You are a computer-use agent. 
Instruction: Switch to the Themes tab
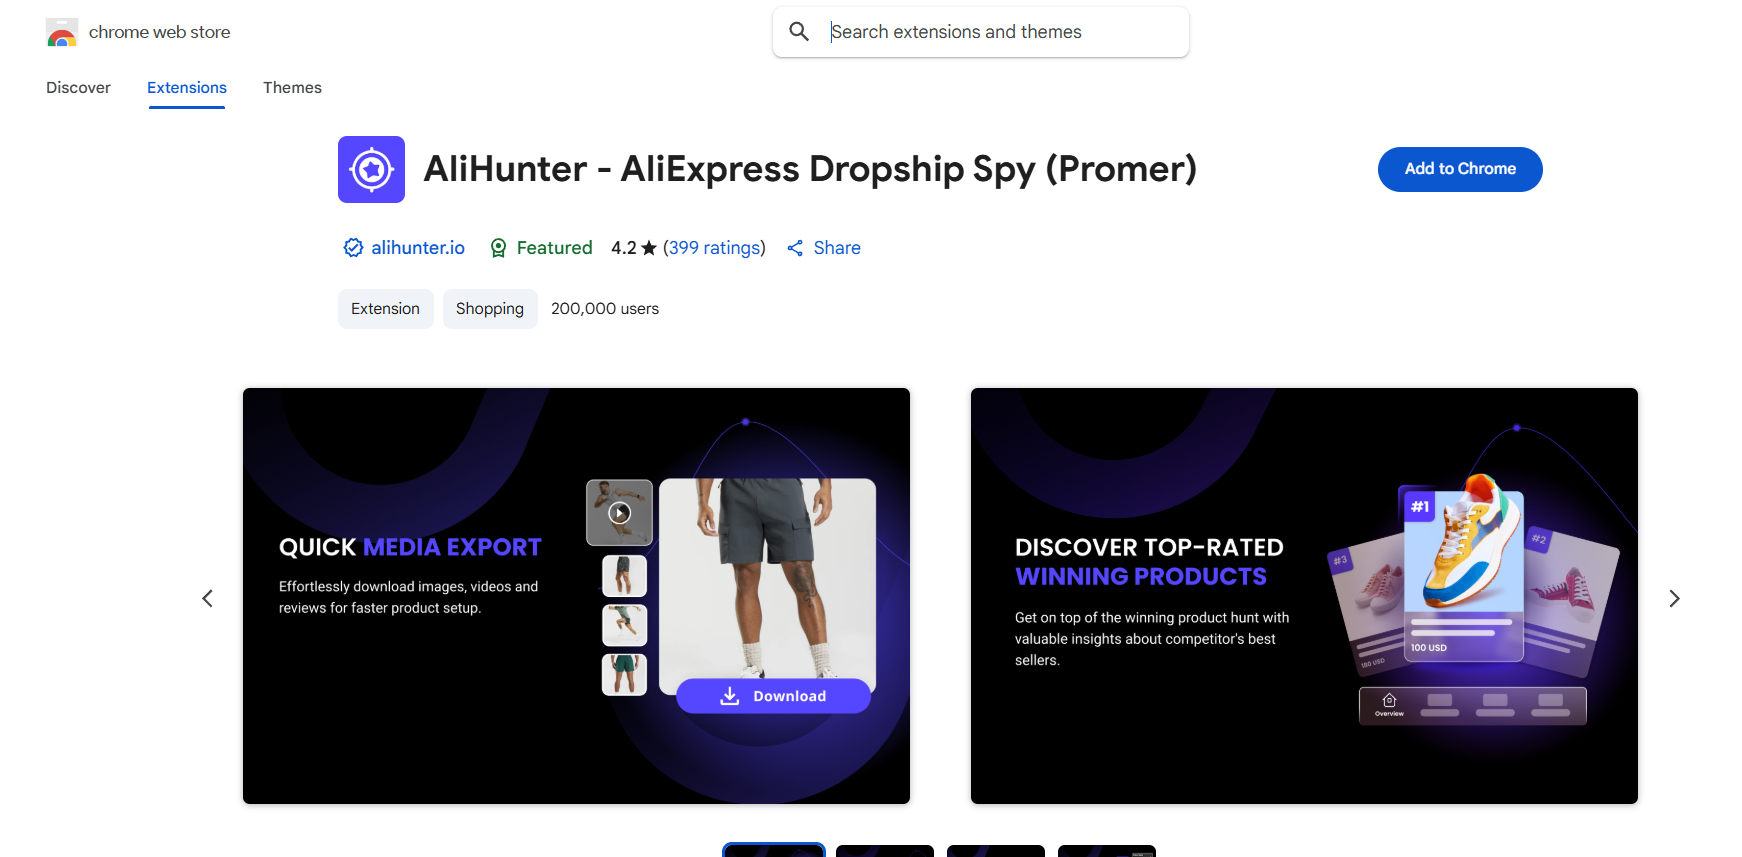[x=292, y=88]
